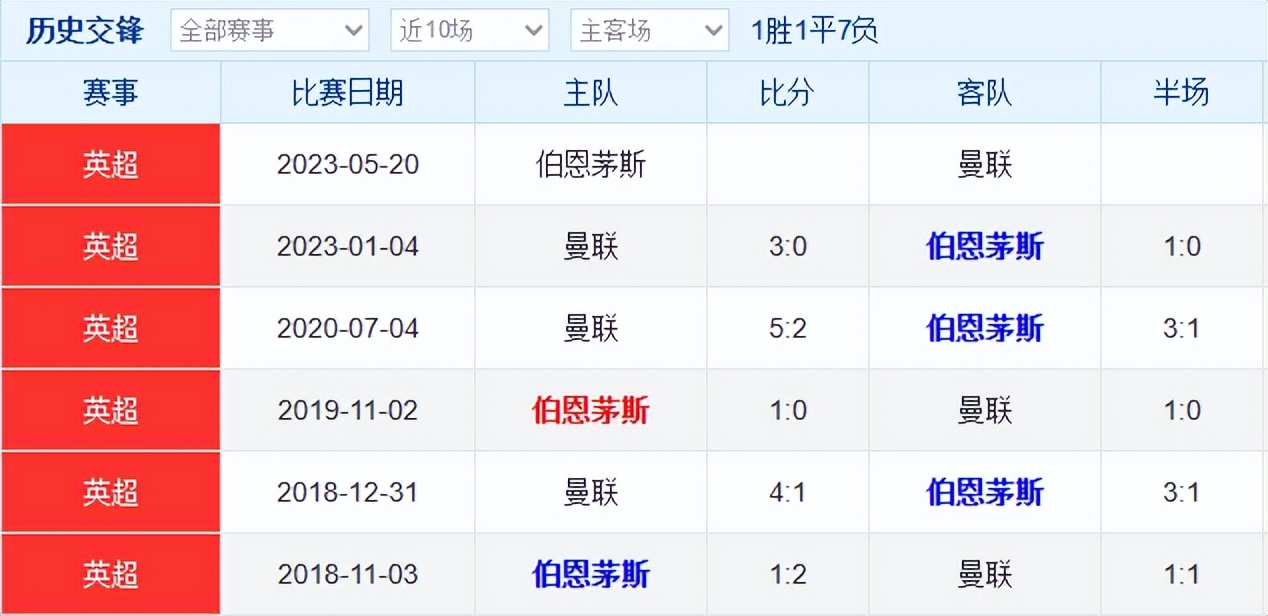Click the 曼联 entry in the 2023-05-20 row

984,164
